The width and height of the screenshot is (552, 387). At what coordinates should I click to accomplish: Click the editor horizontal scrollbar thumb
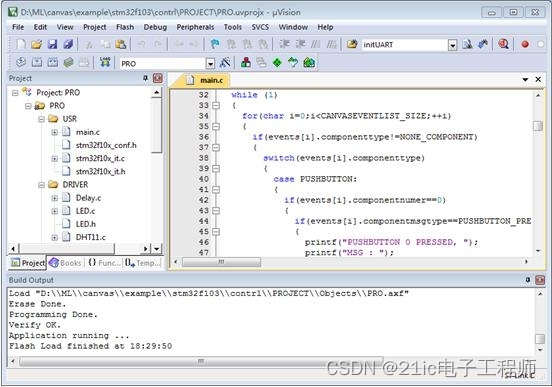[x=222, y=262]
